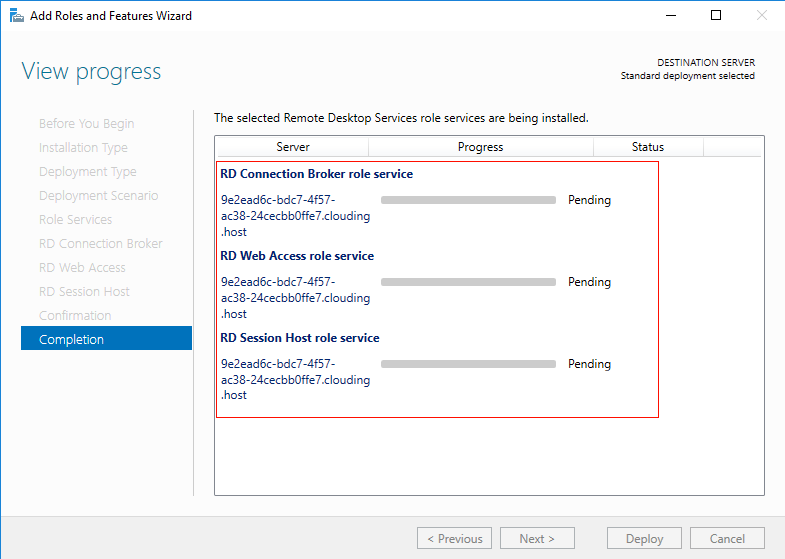The height and width of the screenshot is (559, 785).
Task: Open RD Session Host sidebar step
Action: click(84, 292)
